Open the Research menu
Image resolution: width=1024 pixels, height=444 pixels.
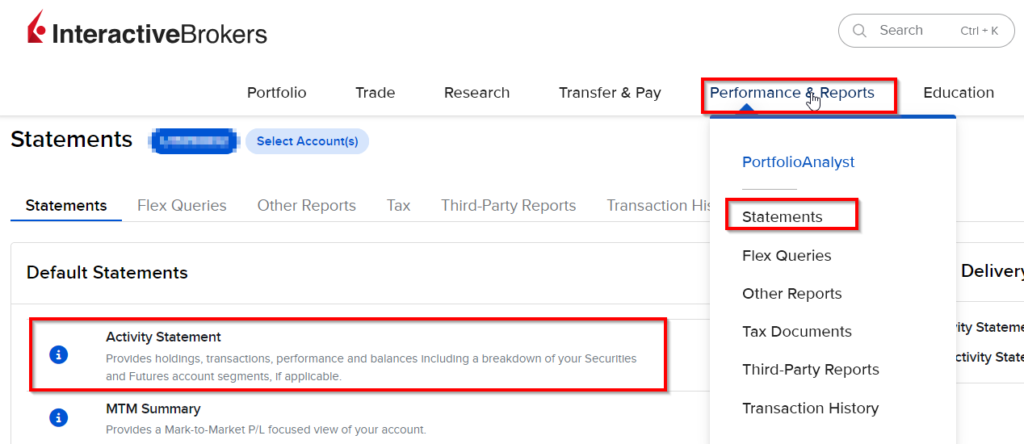coord(476,93)
